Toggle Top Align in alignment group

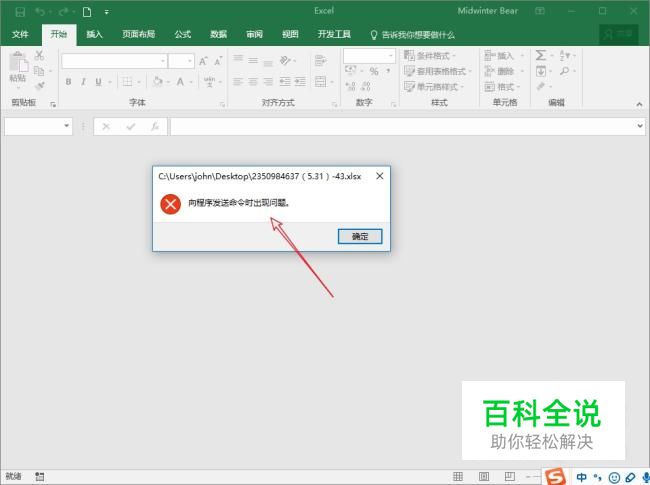coord(238,58)
